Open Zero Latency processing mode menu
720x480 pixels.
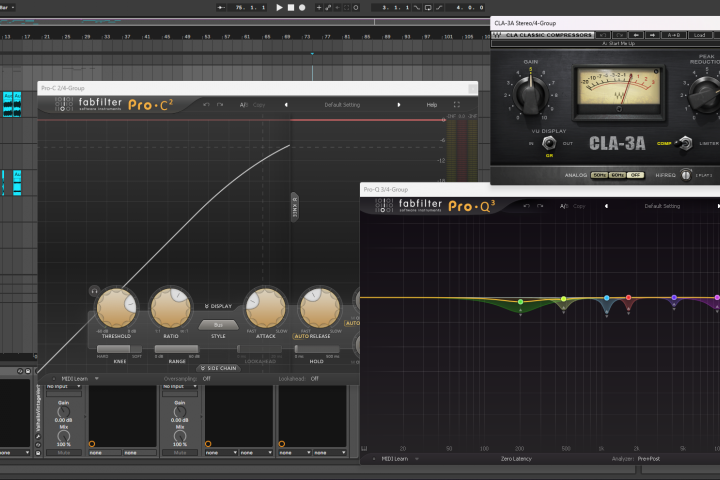(x=516, y=458)
